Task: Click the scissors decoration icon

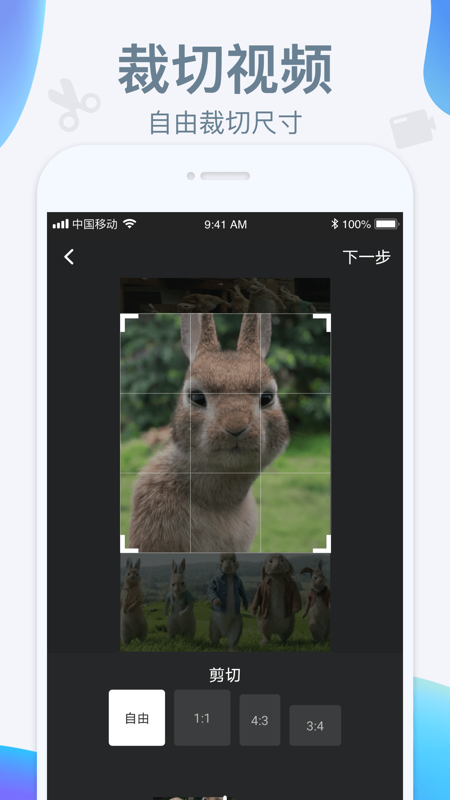Action: pyautogui.click(x=72, y=105)
